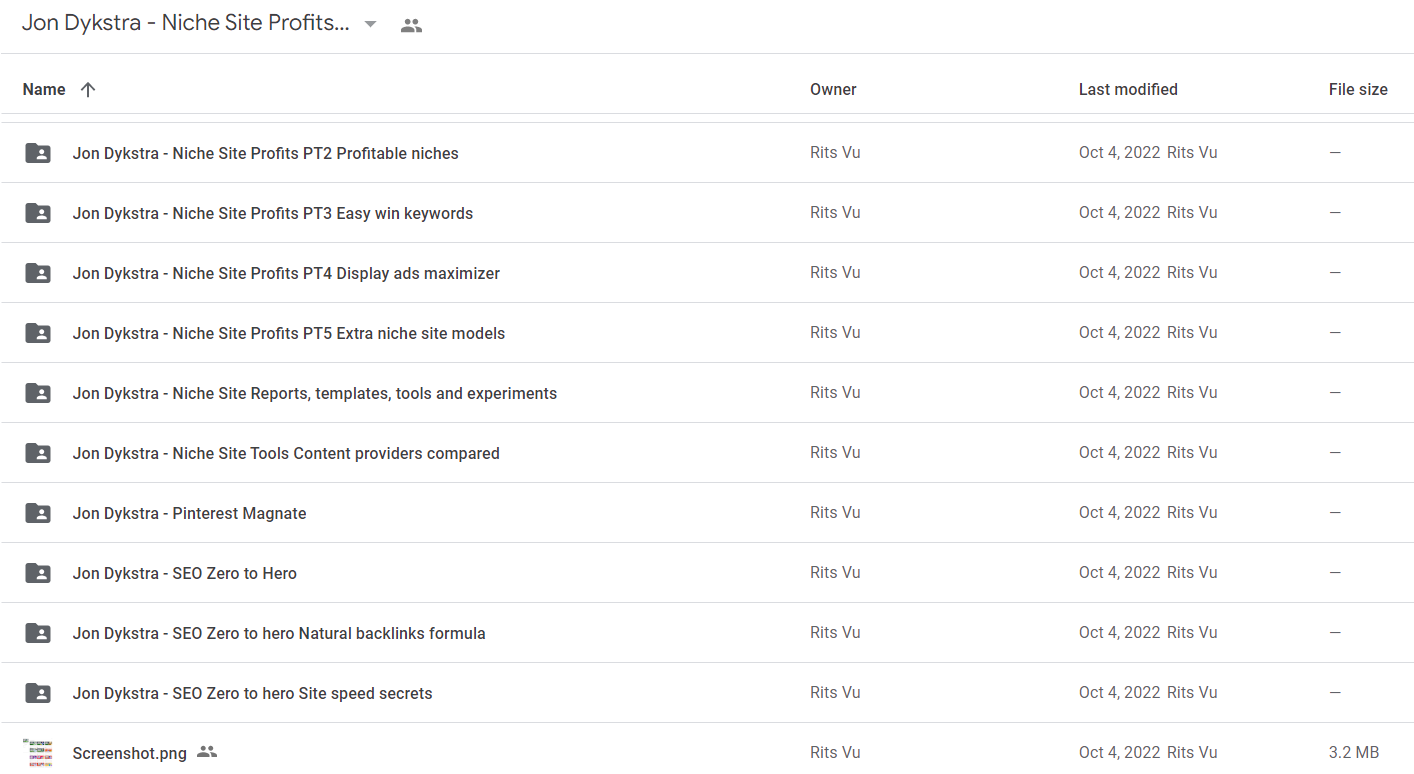1414x774 pixels.
Task: Reverse sort order with the up arrow
Action: pyautogui.click(x=88, y=89)
